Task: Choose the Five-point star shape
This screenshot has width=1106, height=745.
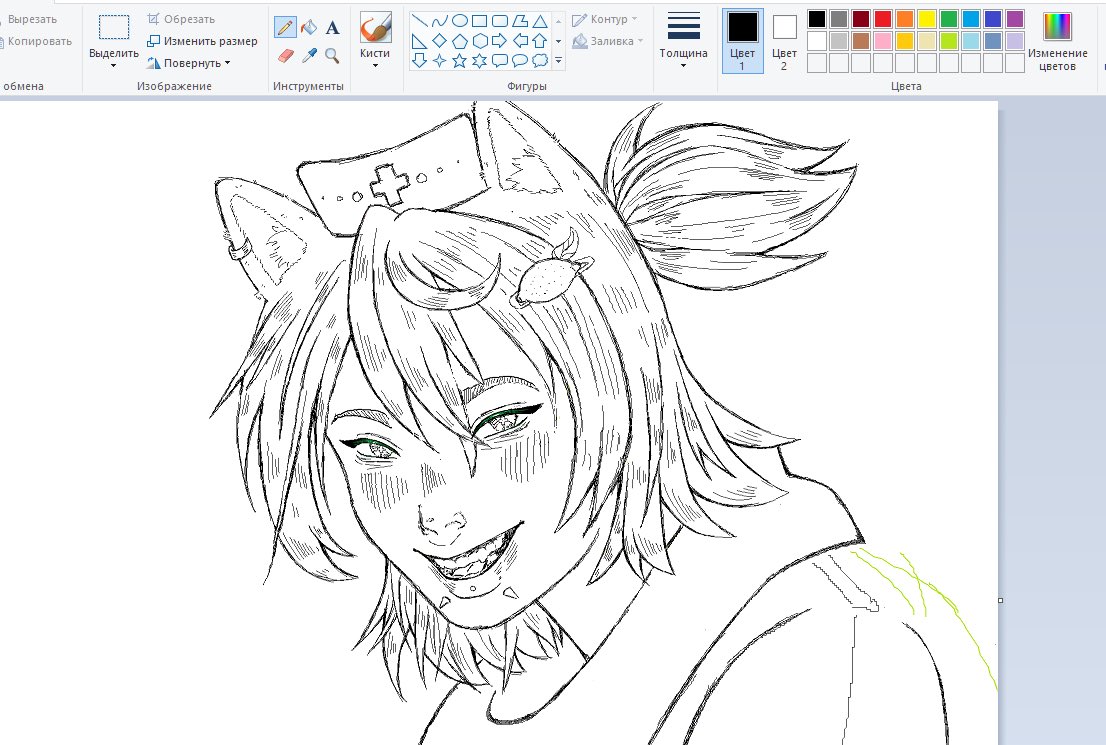Action: point(459,61)
